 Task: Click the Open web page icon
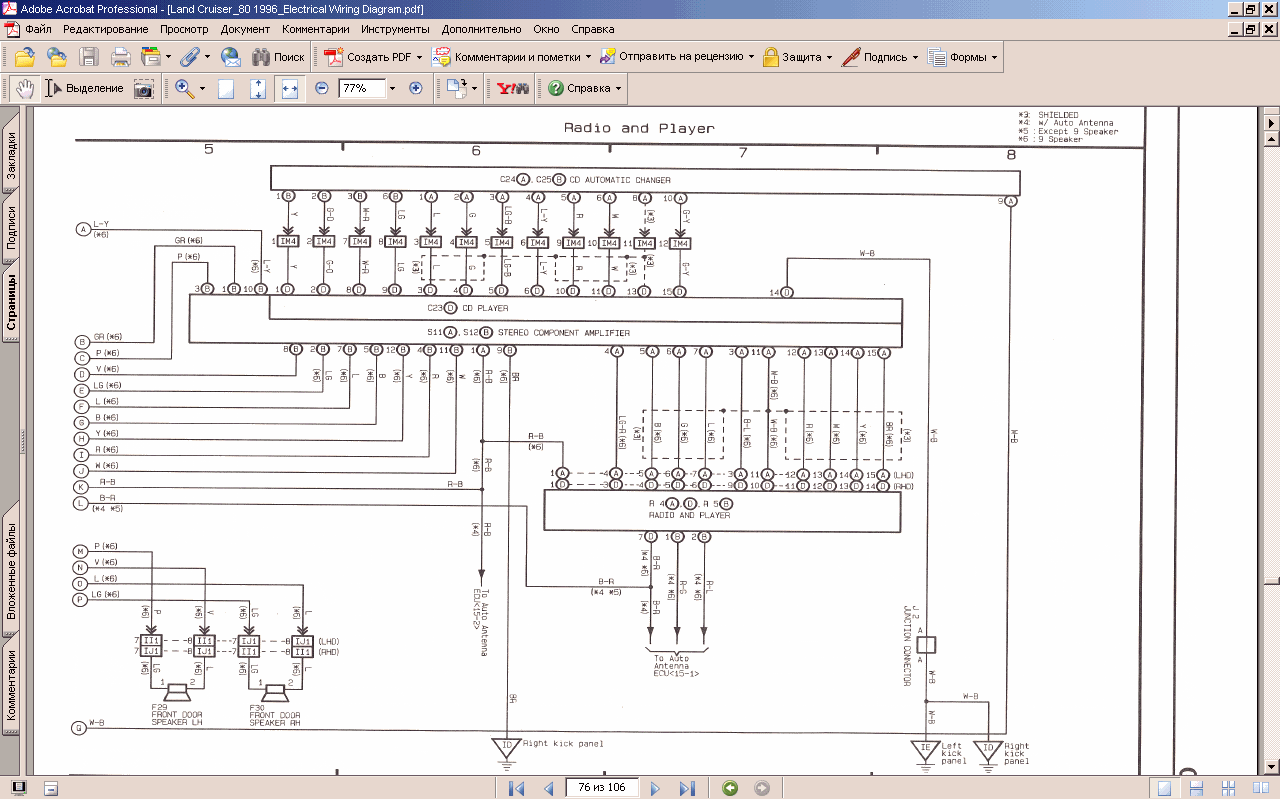pos(57,57)
